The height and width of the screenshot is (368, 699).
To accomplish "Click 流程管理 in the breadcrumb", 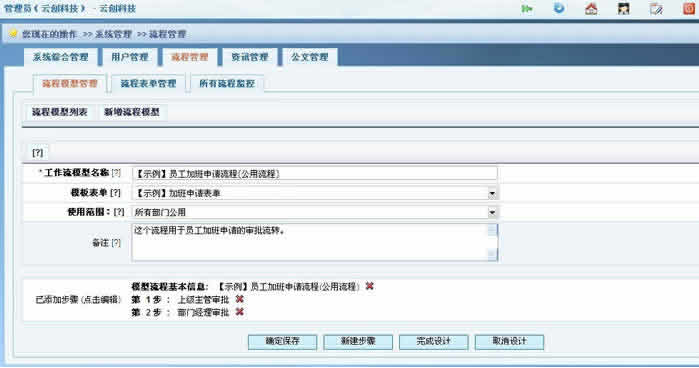I will 168,34.
